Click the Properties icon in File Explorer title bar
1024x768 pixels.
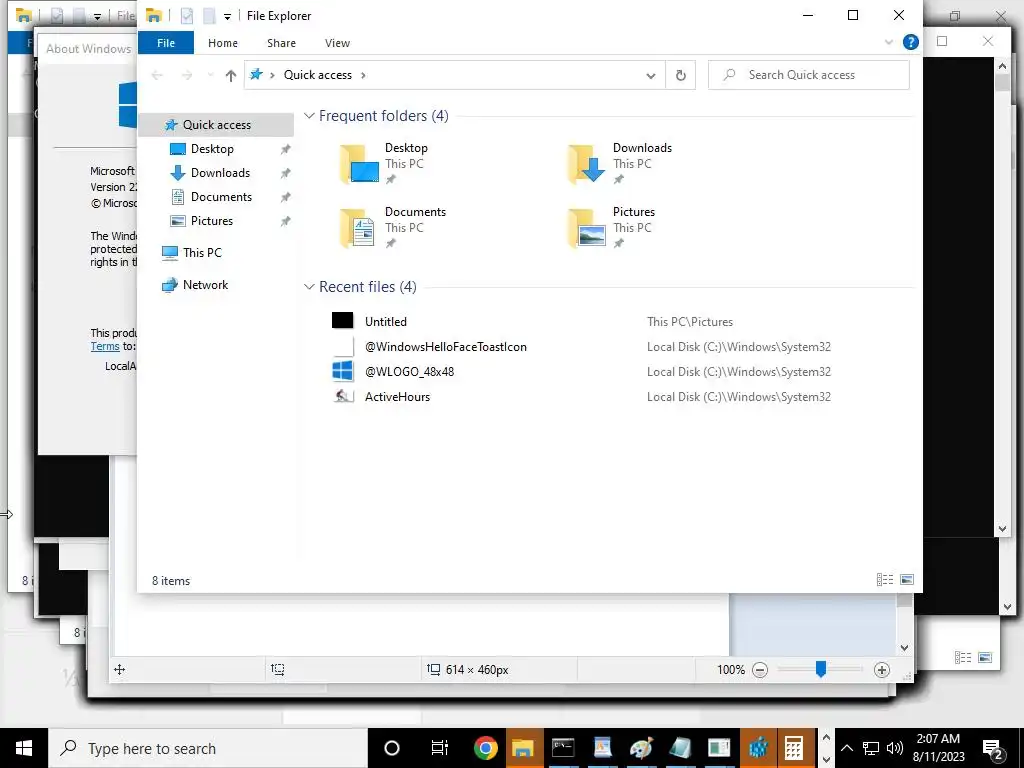(187, 16)
